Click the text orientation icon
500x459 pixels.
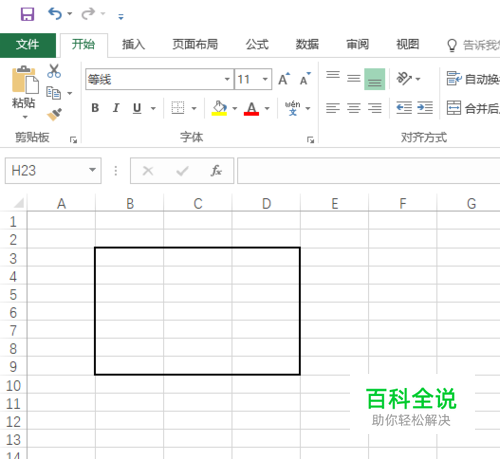(x=404, y=79)
